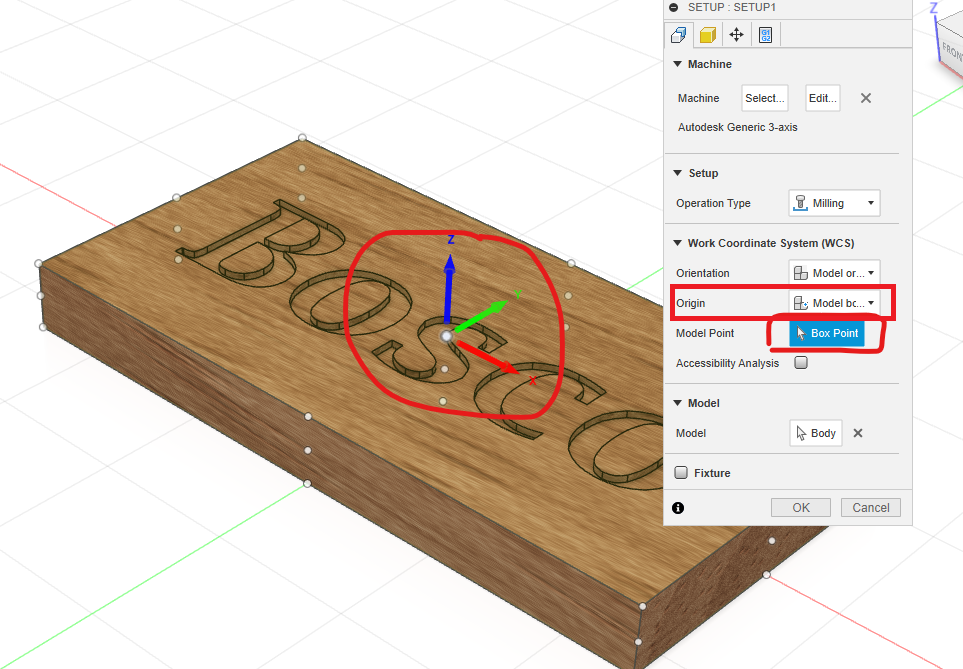Open the Post Process tab (G1 G2 icon)
This screenshot has width=963, height=669.
[765, 35]
